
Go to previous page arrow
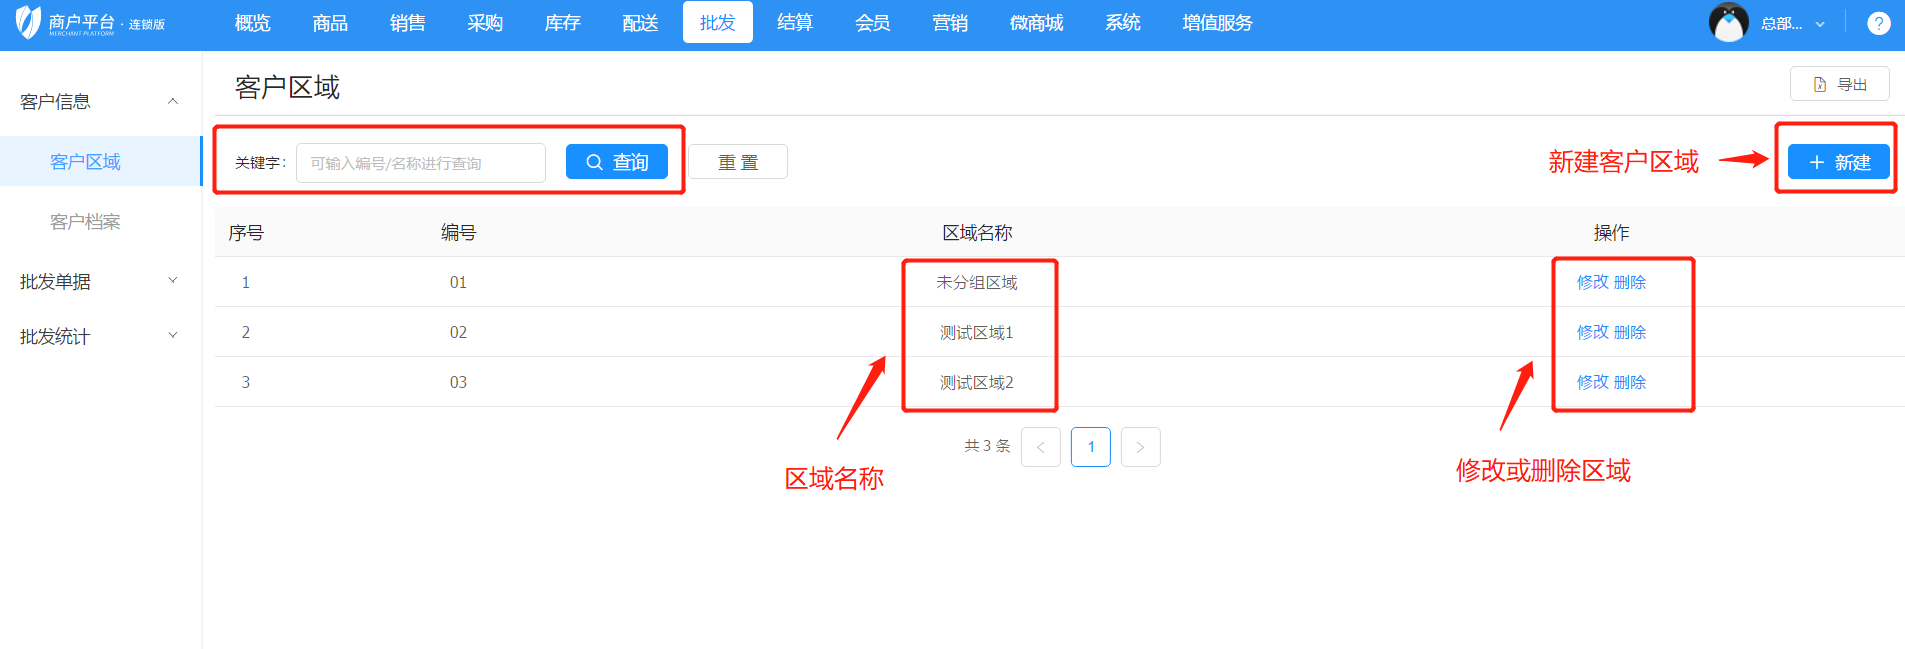click(x=1040, y=447)
